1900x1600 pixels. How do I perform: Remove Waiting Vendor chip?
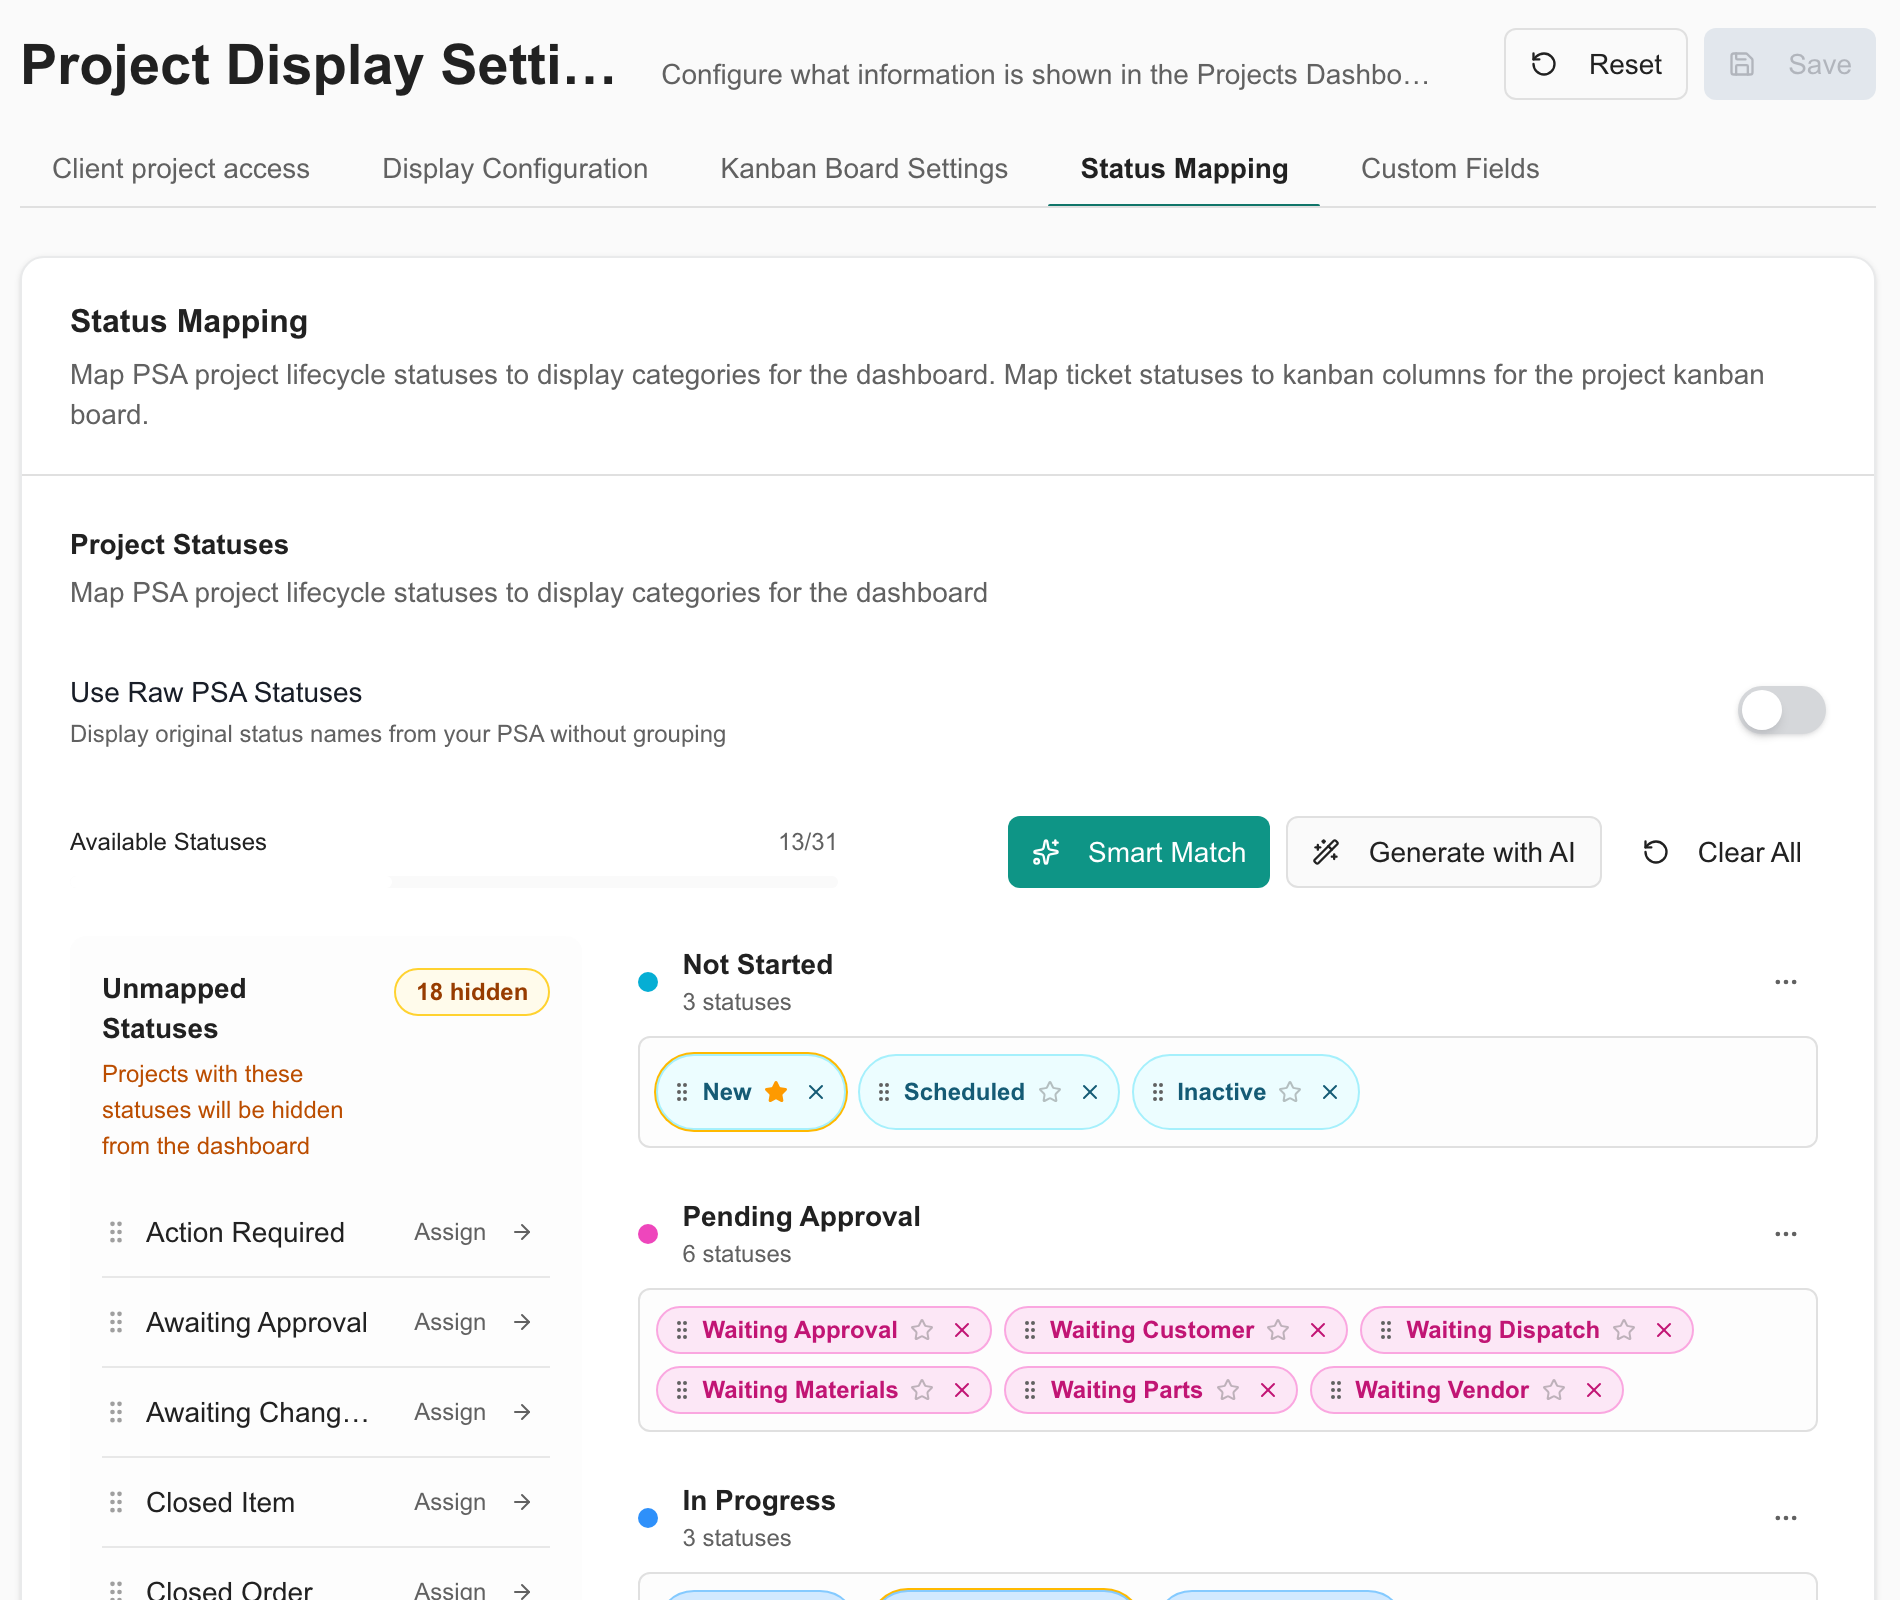click(x=1594, y=1390)
